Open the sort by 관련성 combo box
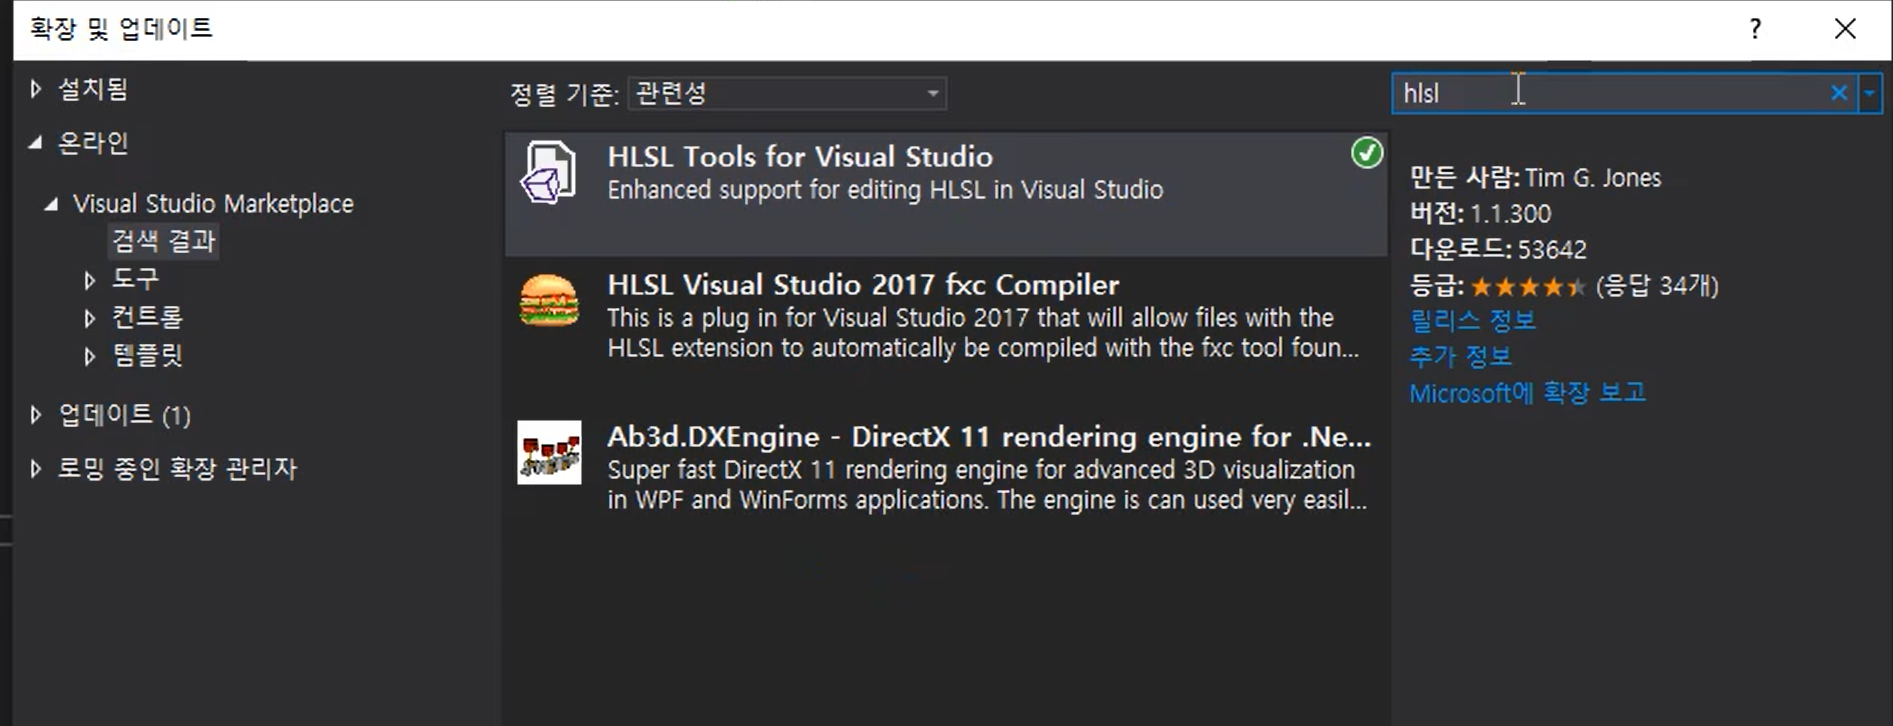Screen dimensions: 1893x726 [787, 94]
